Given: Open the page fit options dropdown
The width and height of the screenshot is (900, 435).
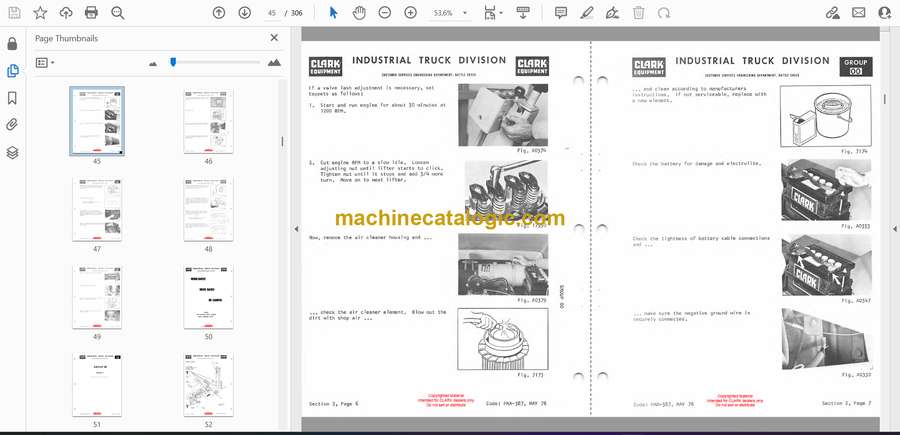Looking at the screenshot, I should [x=492, y=13].
